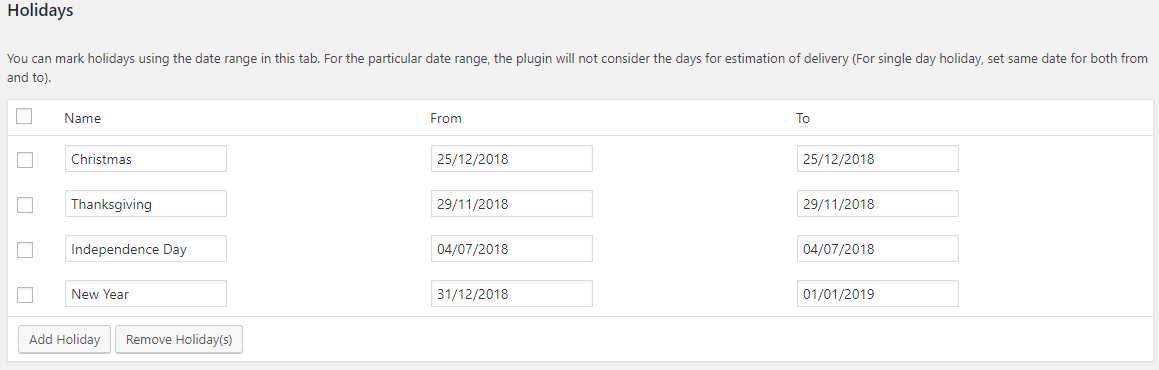This screenshot has height=370, width=1159.
Task: Click the Remove Holiday(s) button
Action: (179, 340)
